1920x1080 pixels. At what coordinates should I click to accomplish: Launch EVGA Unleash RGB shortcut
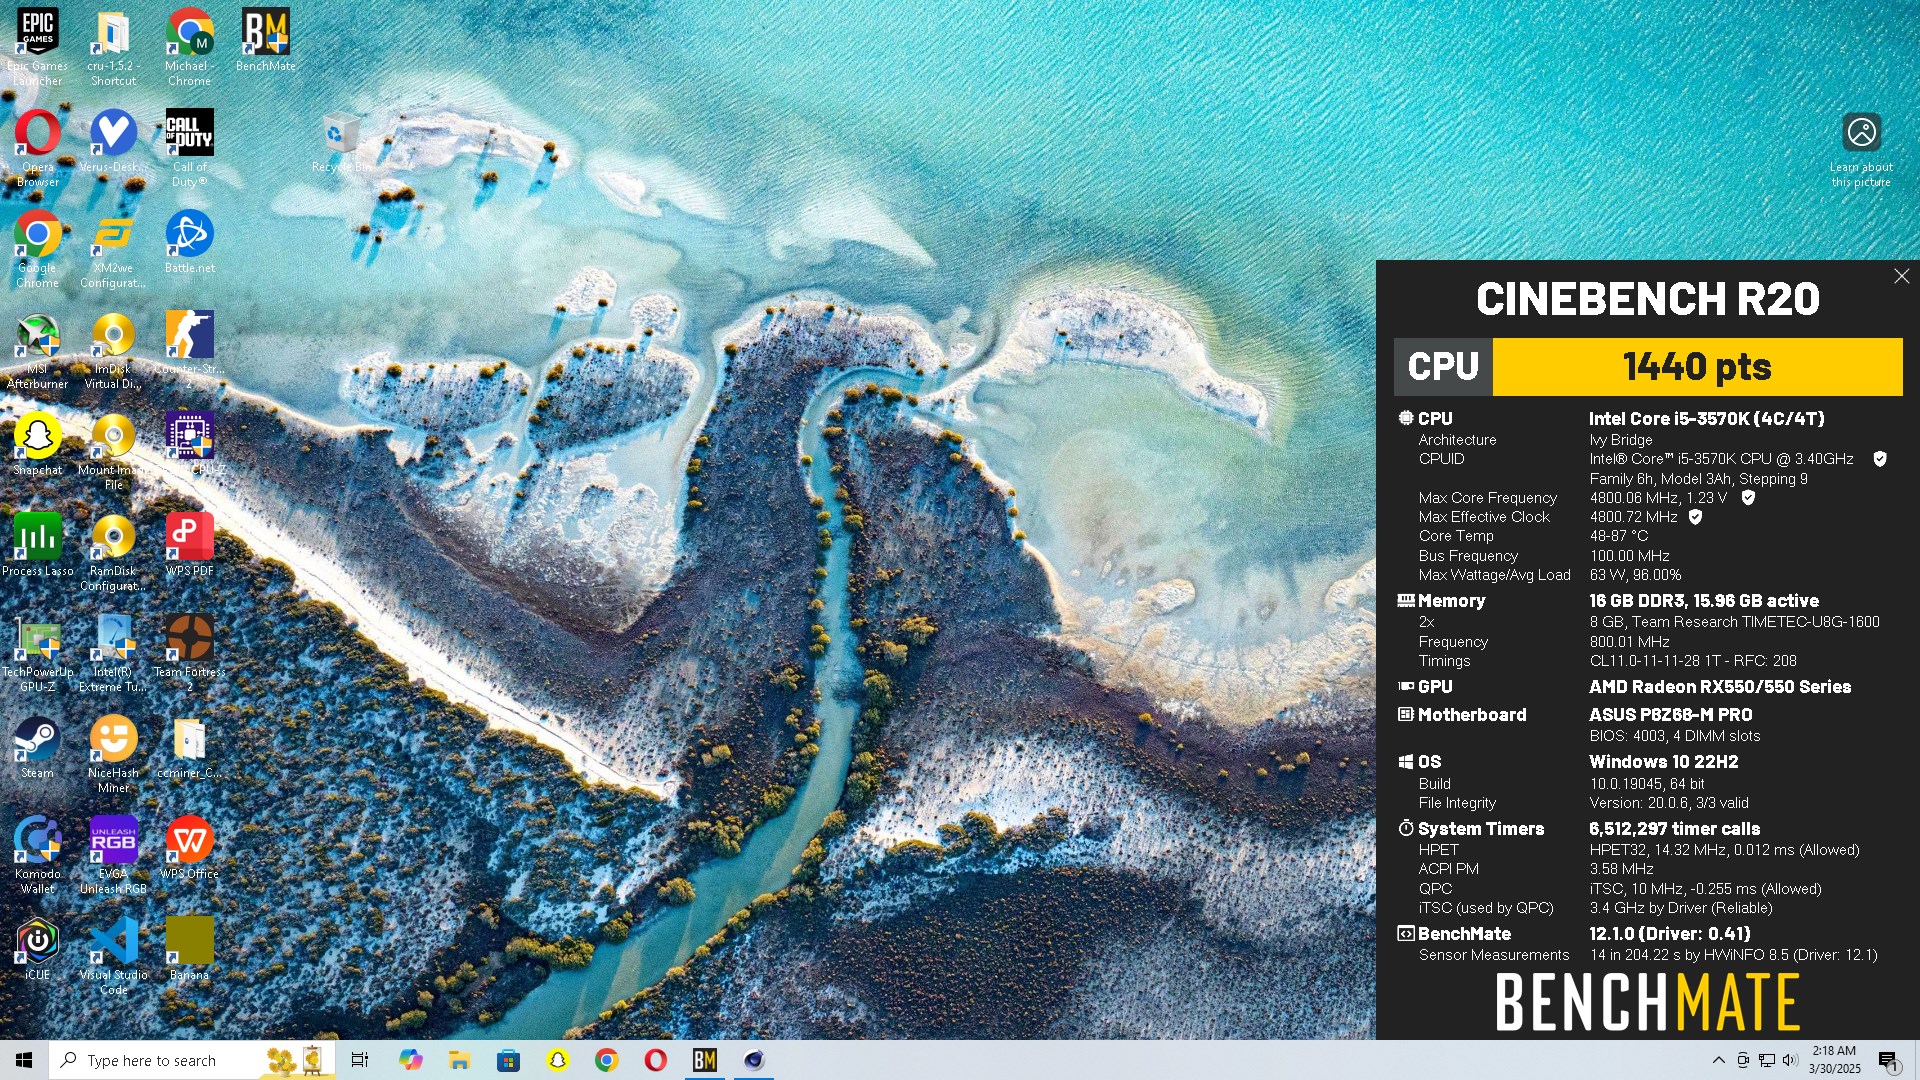[113, 855]
